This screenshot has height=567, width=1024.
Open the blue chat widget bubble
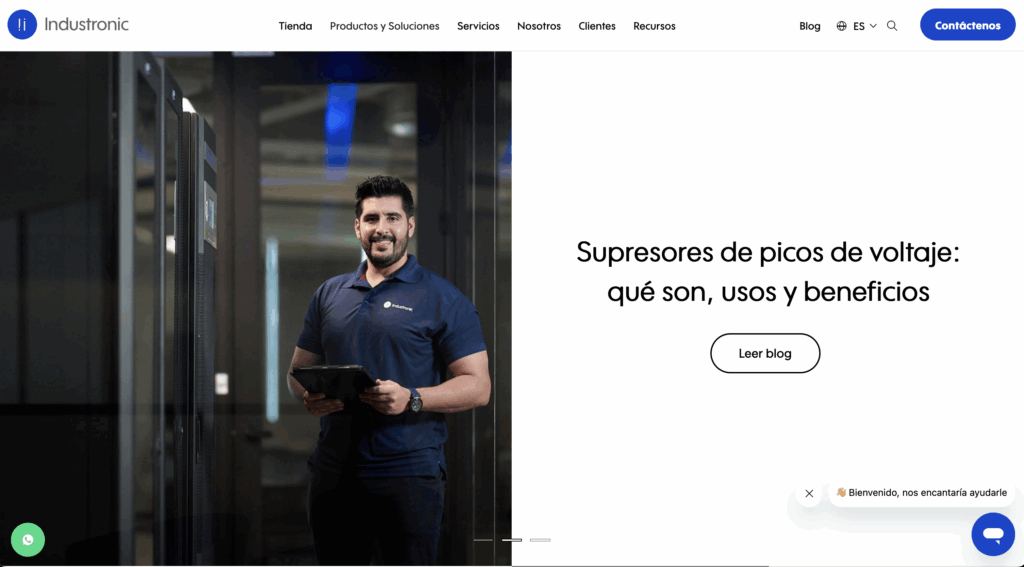(993, 534)
